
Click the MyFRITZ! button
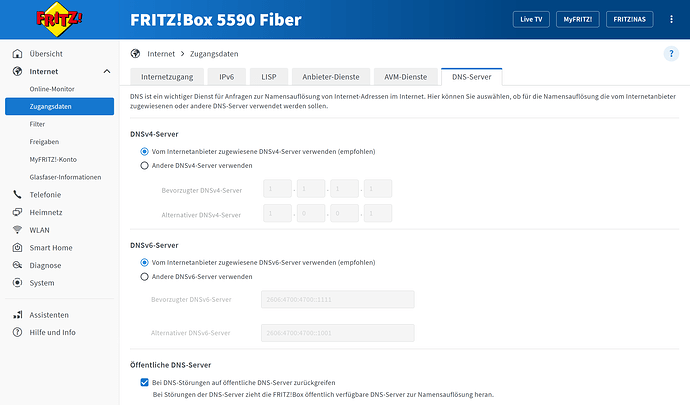point(578,19)
